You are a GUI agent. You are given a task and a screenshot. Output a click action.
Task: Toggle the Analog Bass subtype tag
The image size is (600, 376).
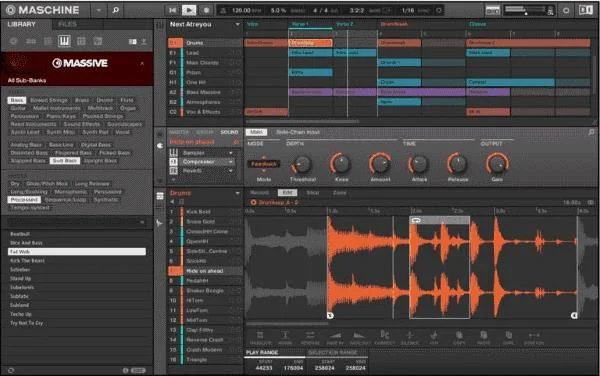click(x=26, y=145)
